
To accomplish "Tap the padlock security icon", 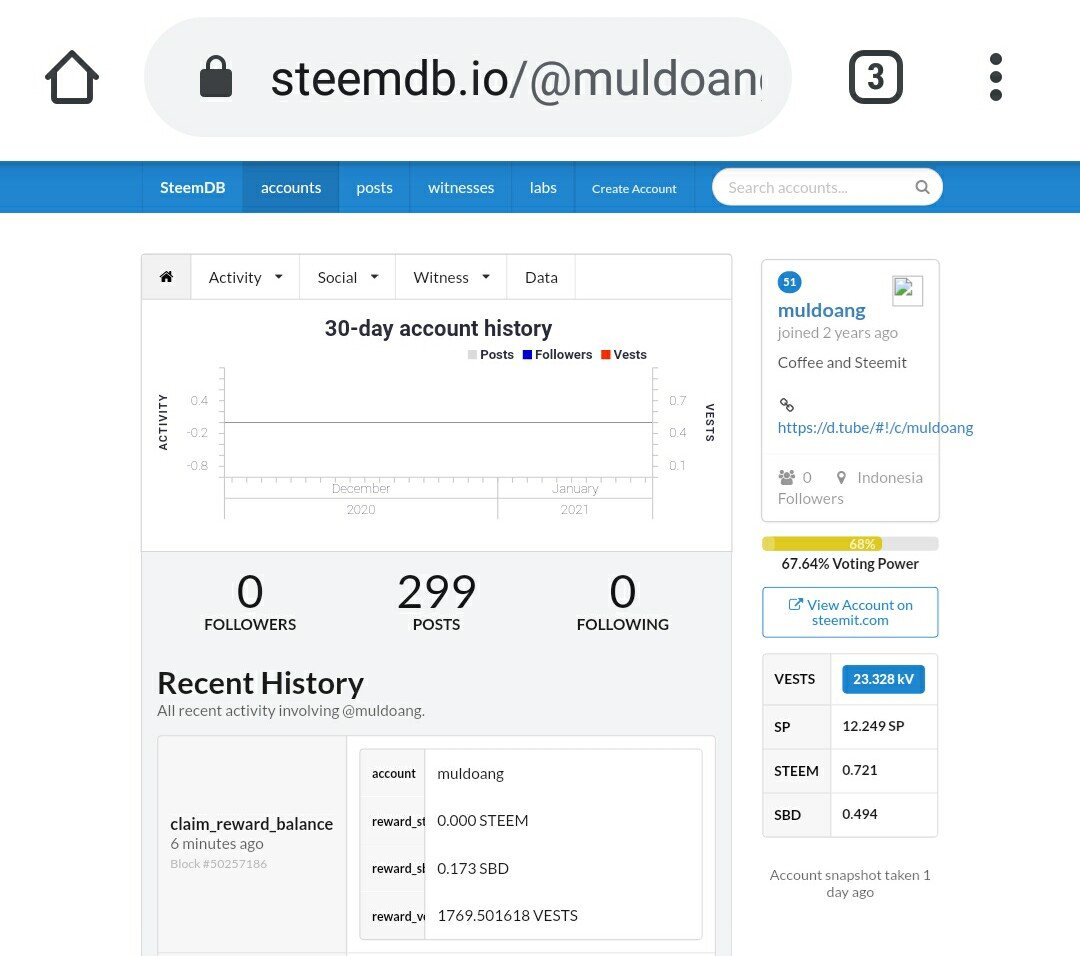I will click(x=216, y=76).
